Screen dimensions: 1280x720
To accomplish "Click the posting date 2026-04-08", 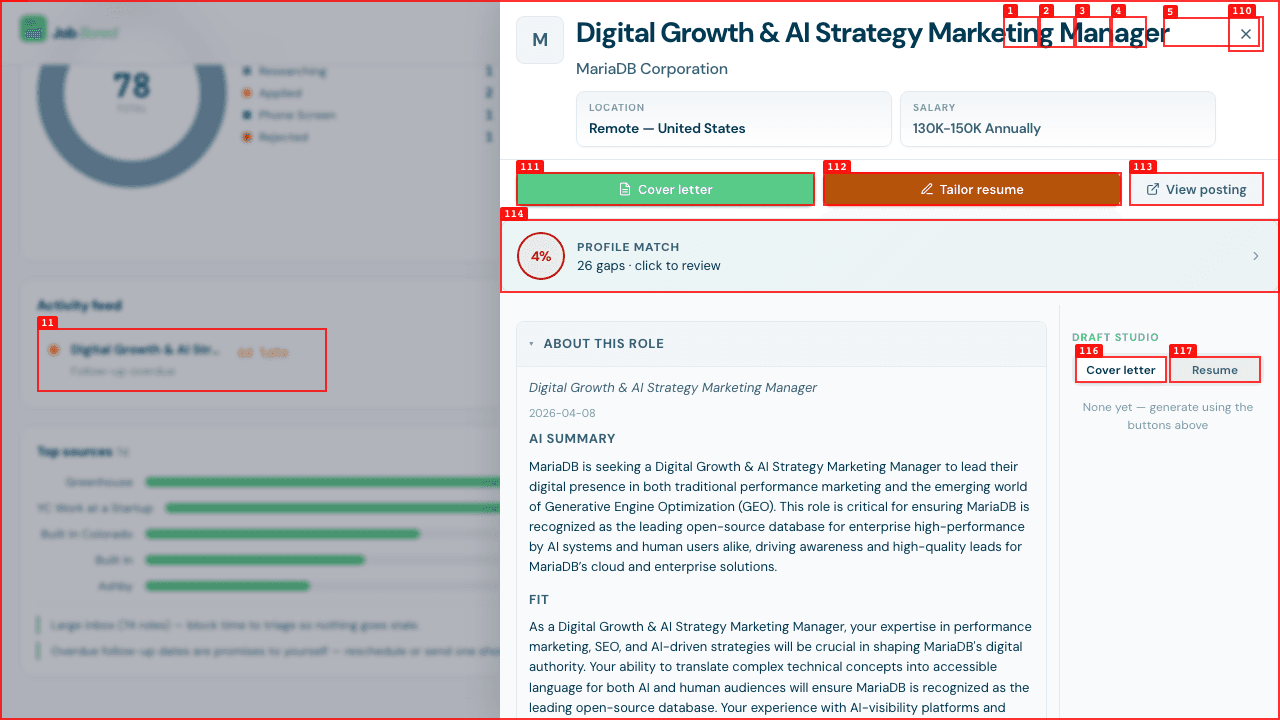I will point(562,413).
